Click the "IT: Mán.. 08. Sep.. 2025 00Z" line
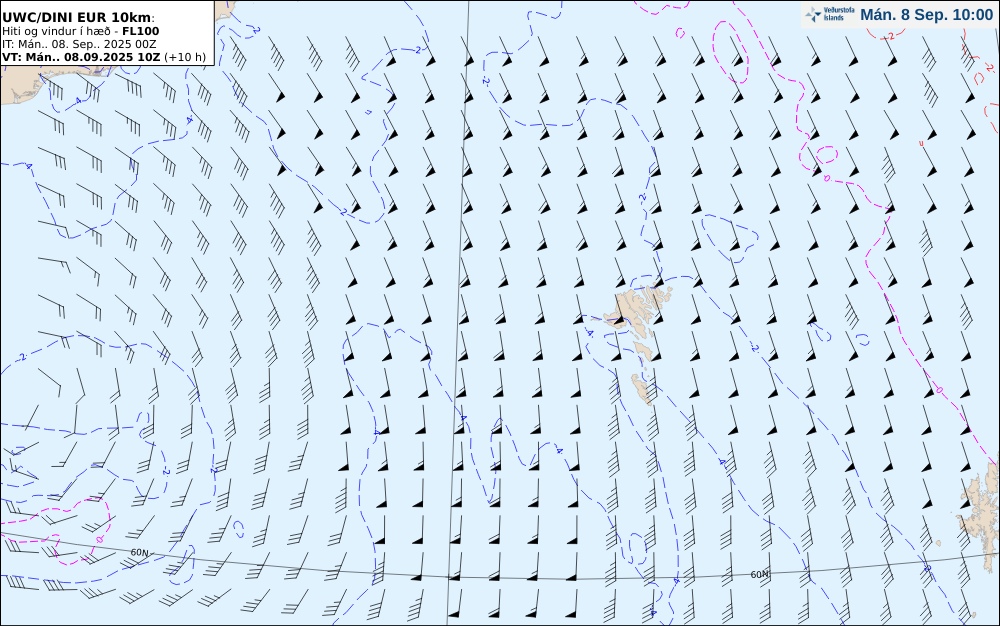This screenshot has height=626, width=1000. (78, 44)
